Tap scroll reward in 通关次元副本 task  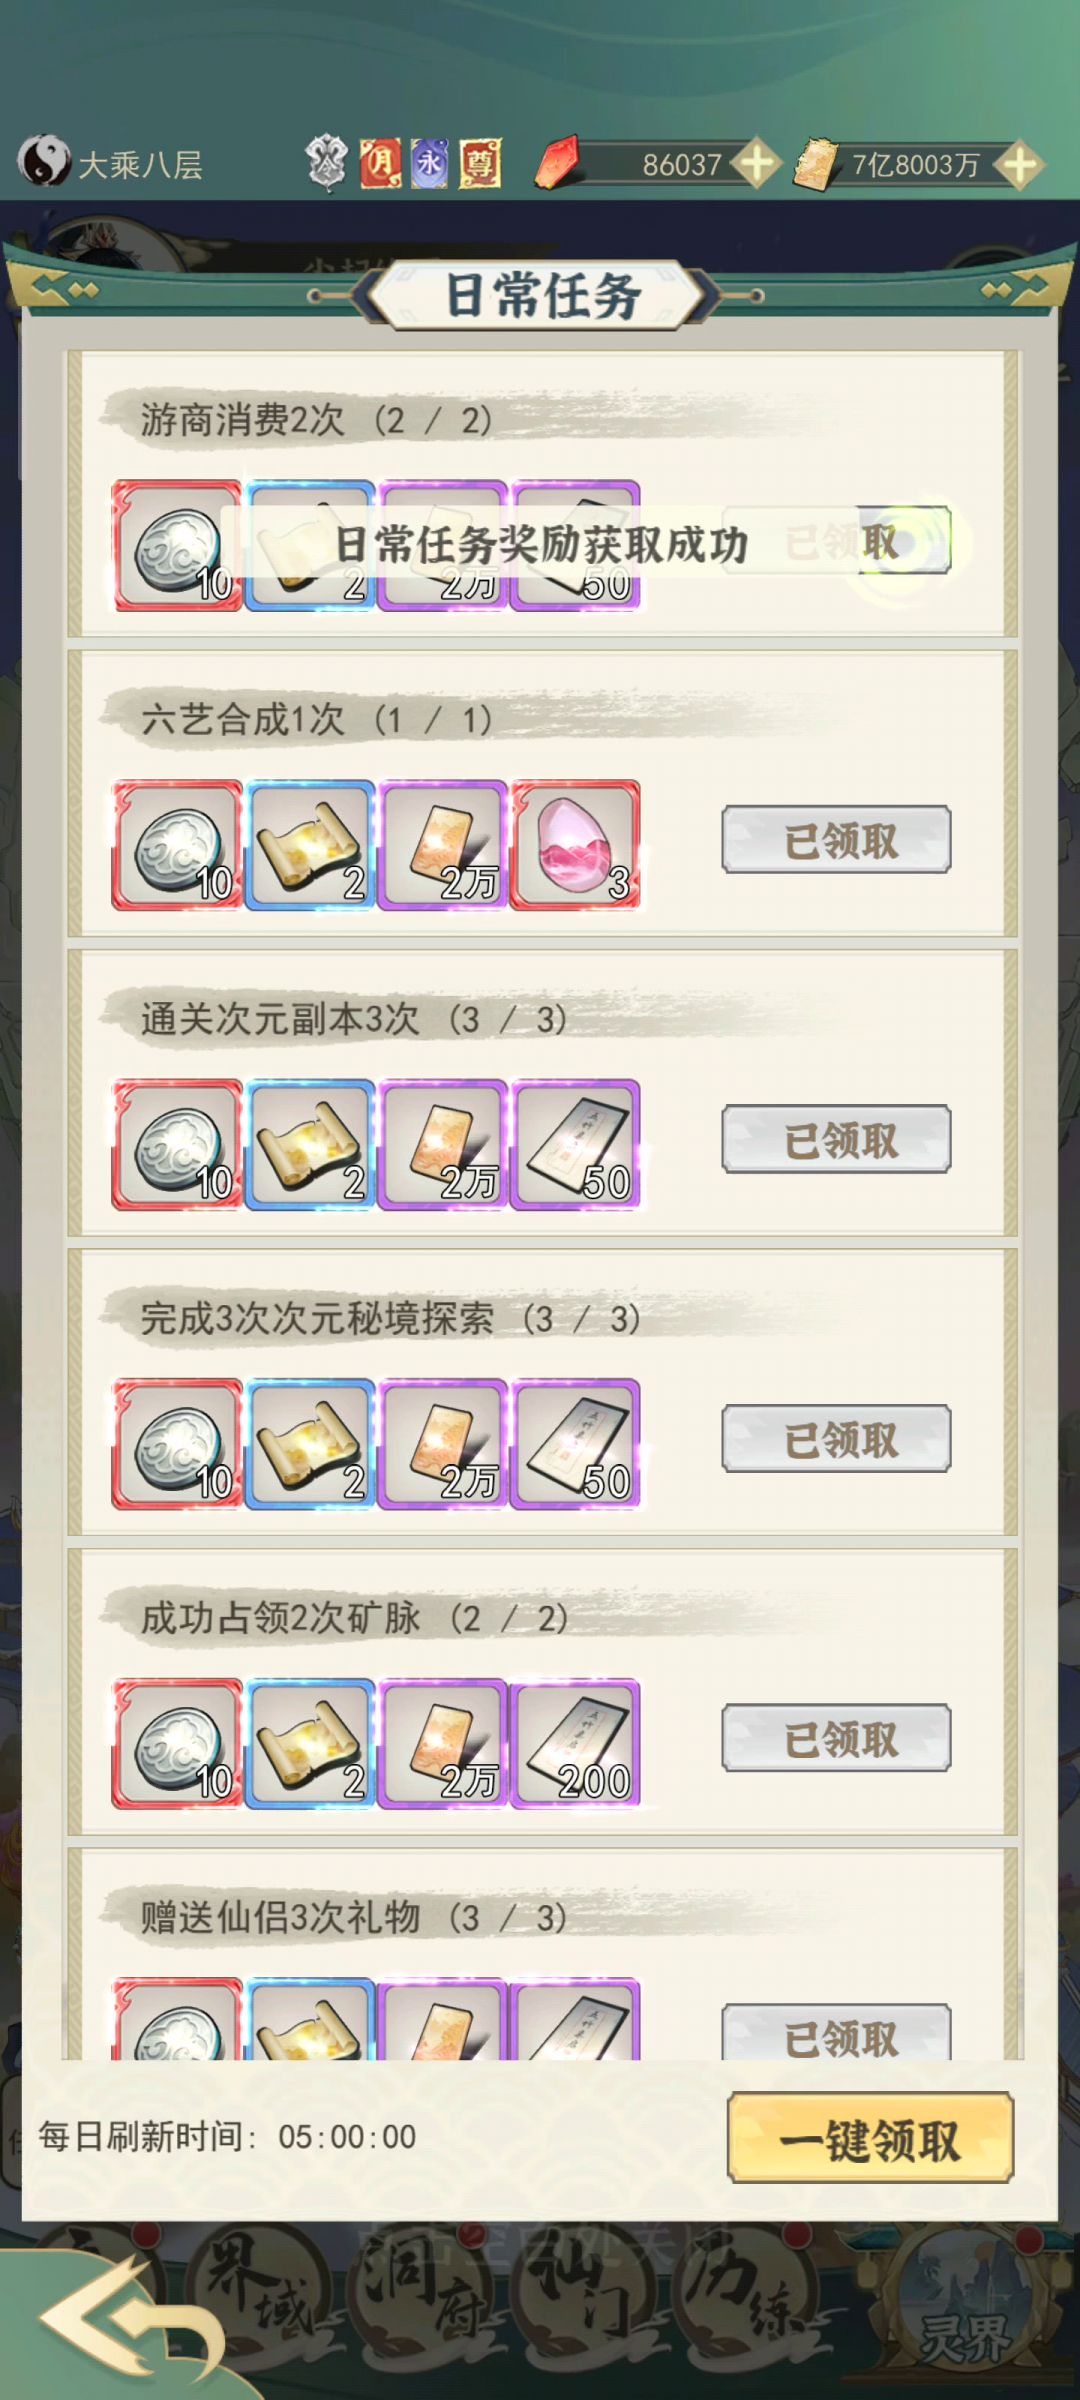310,1144
